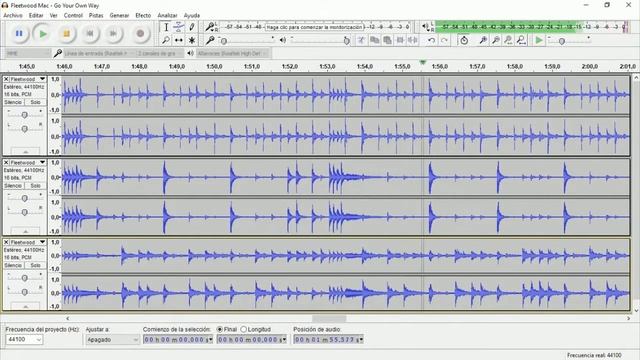This screenshot has height=360, width=640.
Task: Click the Sync-Lock clock icon
Action: coord(464,40)
